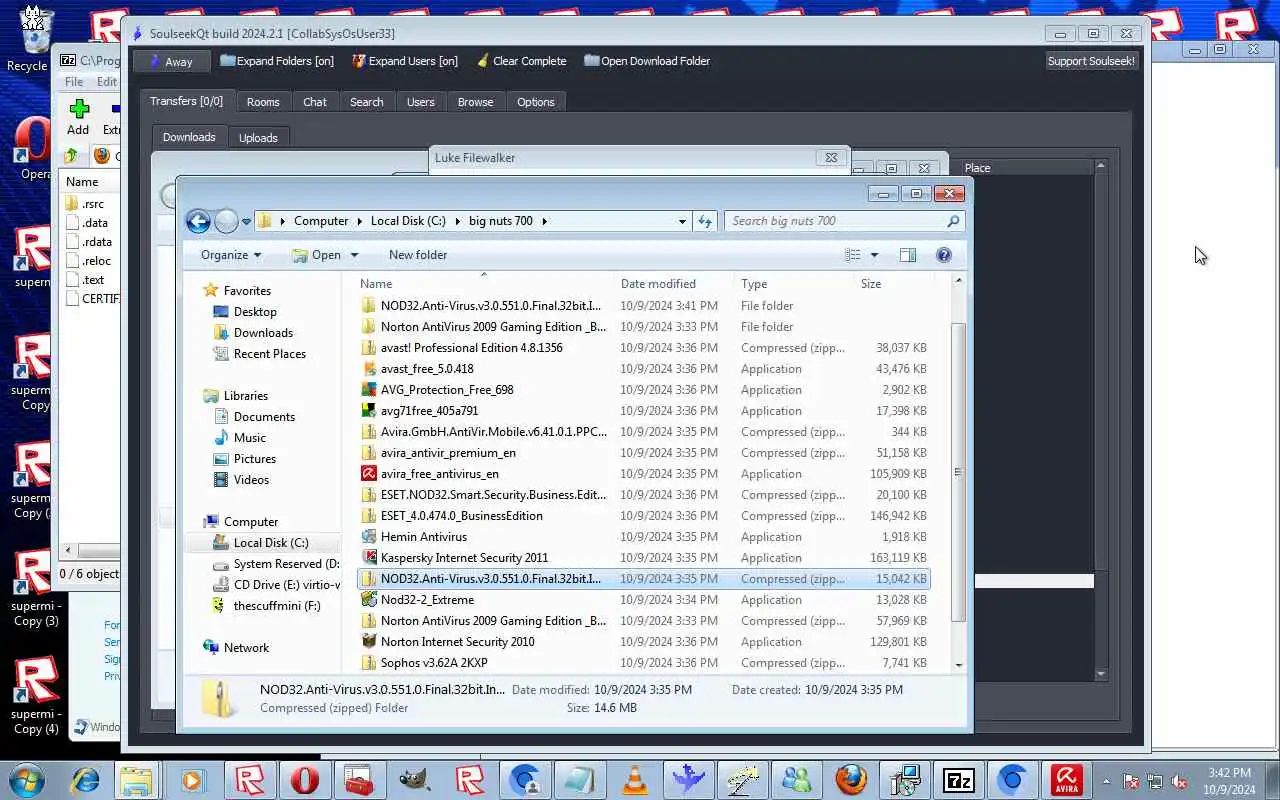
Task: Open Opera browser from the taskbar
Action: (305, 780)
